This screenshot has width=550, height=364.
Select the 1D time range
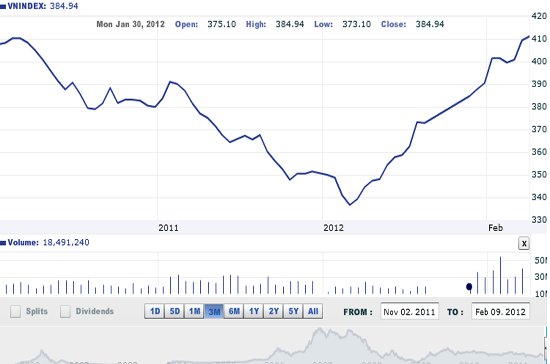155,311
